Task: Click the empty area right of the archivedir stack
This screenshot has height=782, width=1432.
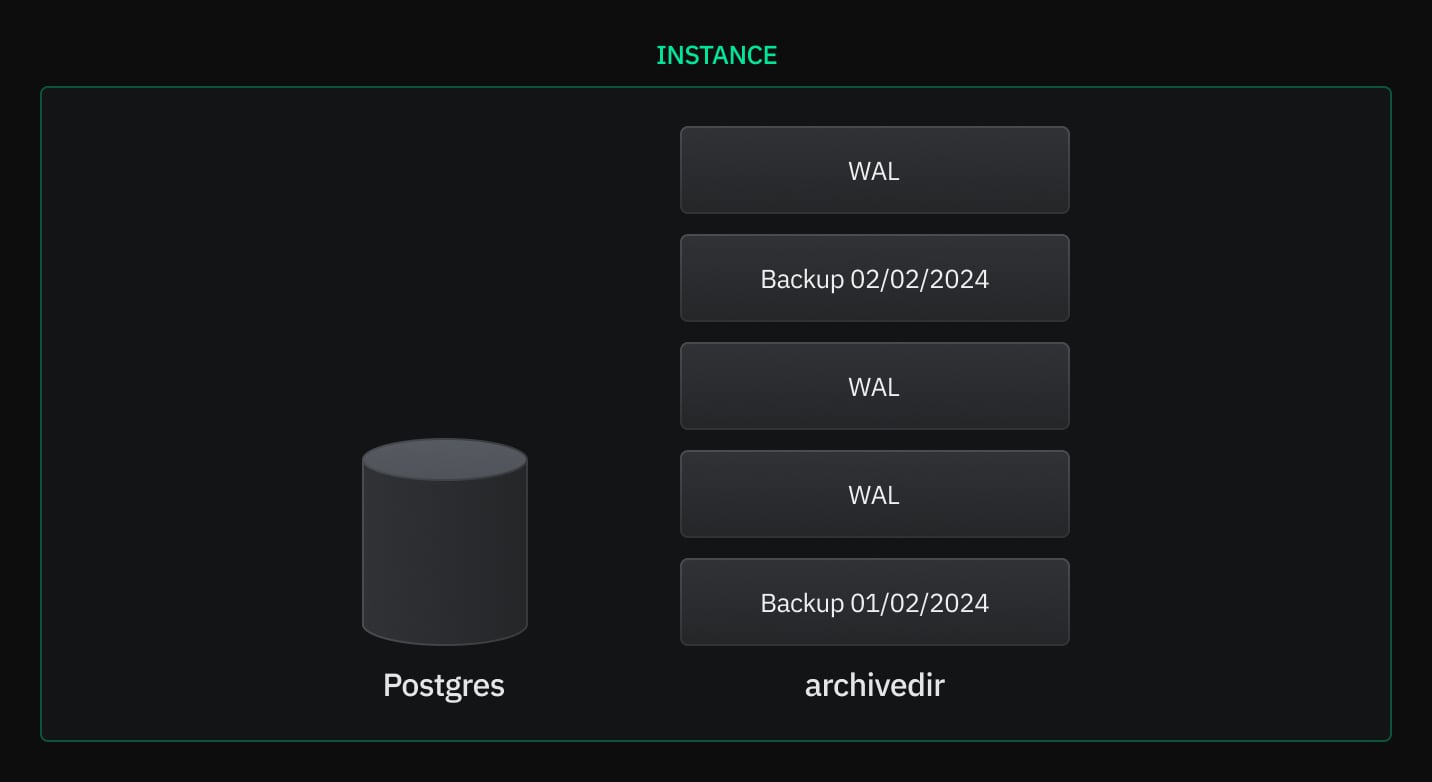Action: (1230, 400)
